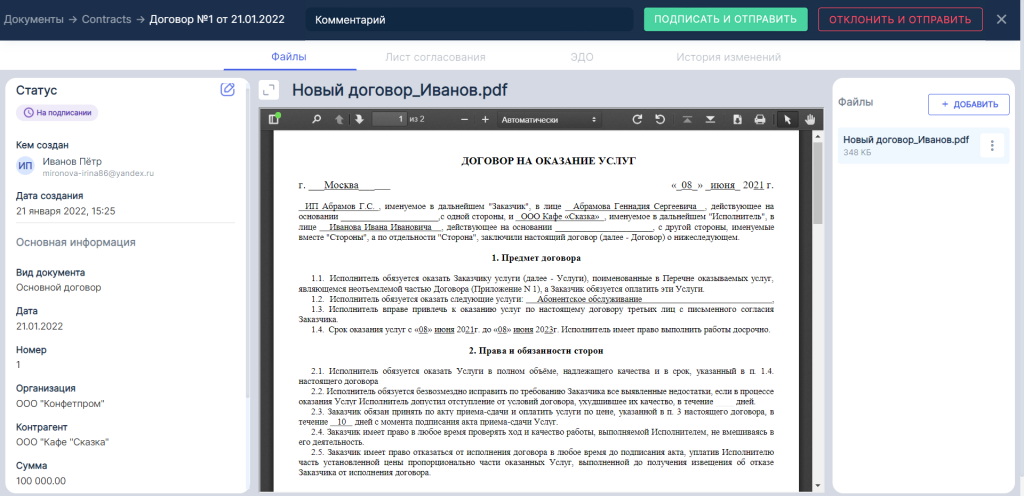Viewport: 1024px width, 496px height.
Task: Open the find-in-document magnifier
Action: [x=317, y=119]
